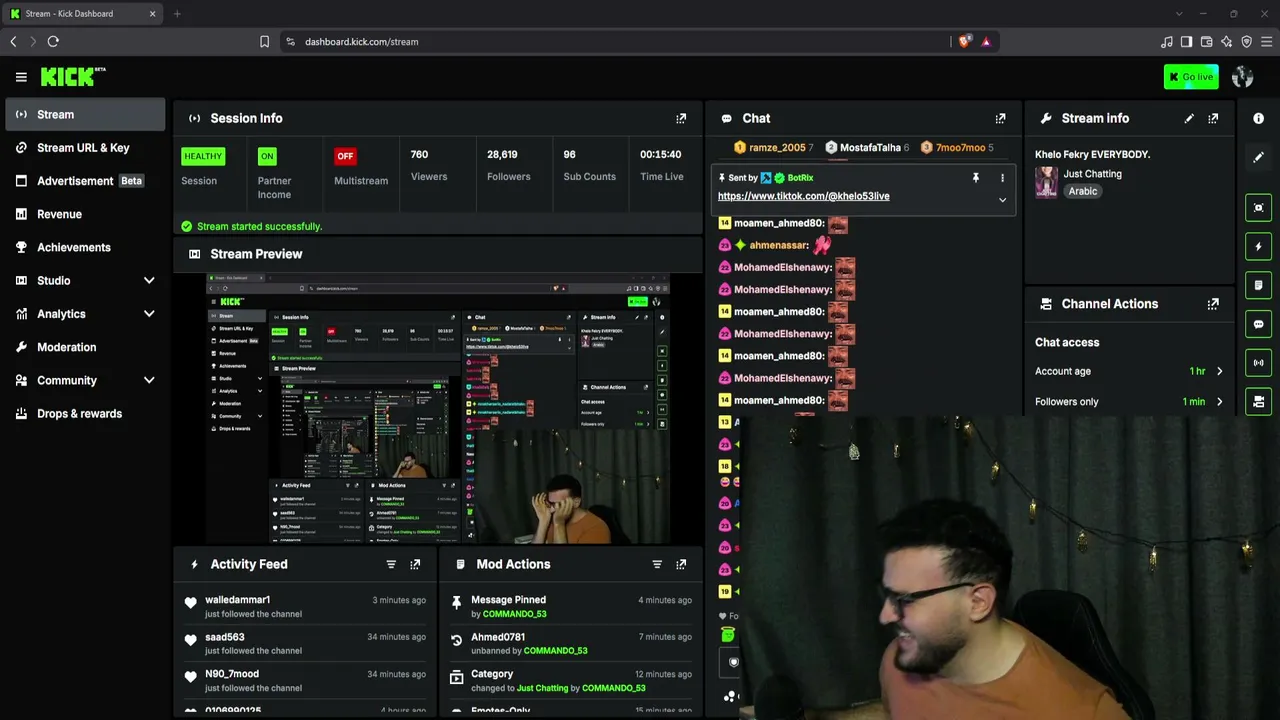Viewport: 1280px width, 720px height.
Task: Toggle the channel actions widget in right toolbar
Action: point(1259,401)
